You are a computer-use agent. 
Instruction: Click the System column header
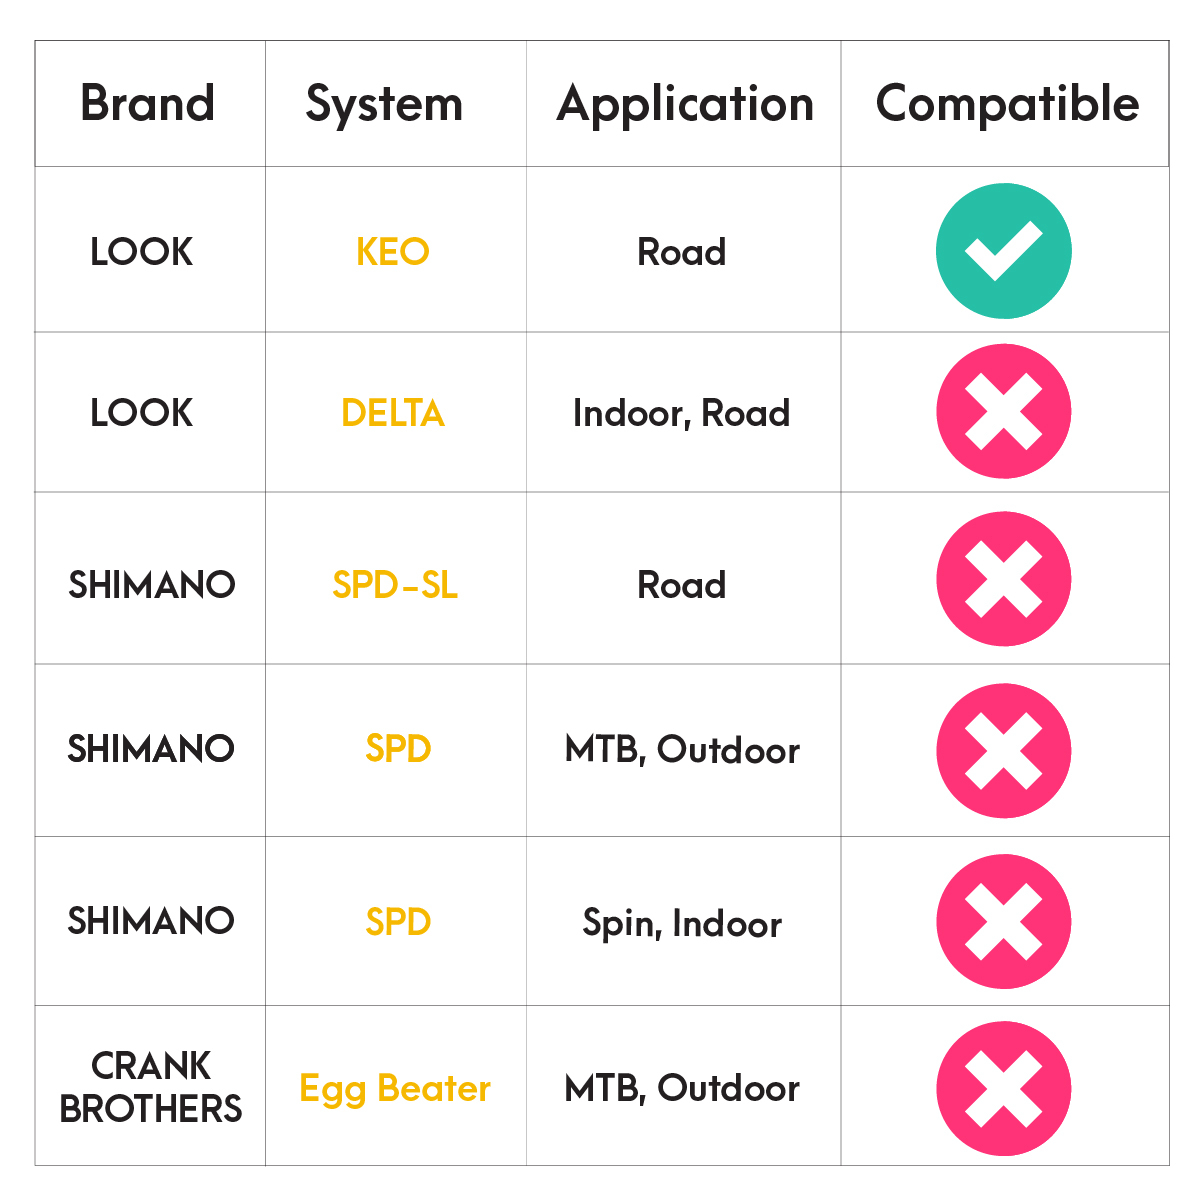tap(384, 104)
